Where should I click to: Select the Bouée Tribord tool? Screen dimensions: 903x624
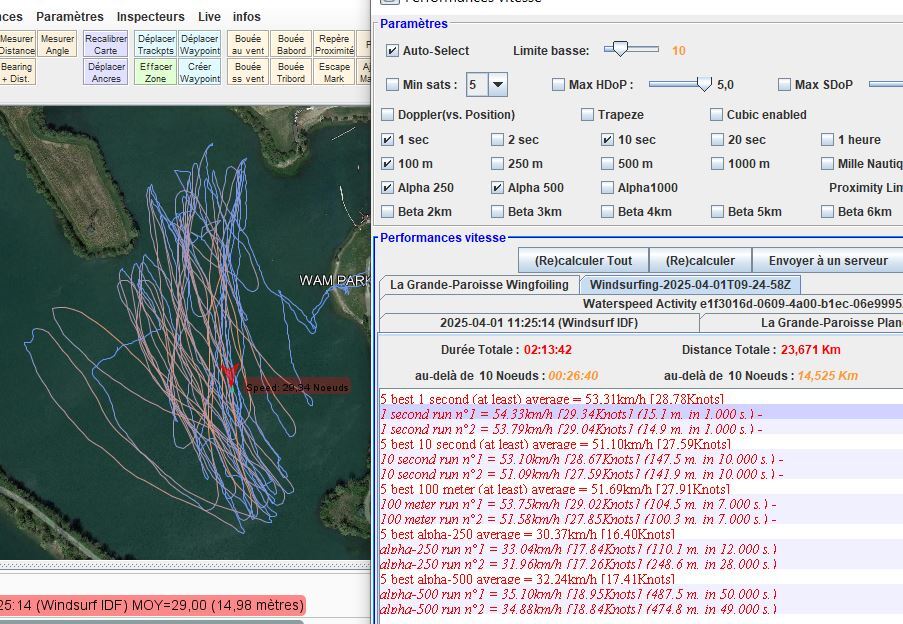click(291, 72)
